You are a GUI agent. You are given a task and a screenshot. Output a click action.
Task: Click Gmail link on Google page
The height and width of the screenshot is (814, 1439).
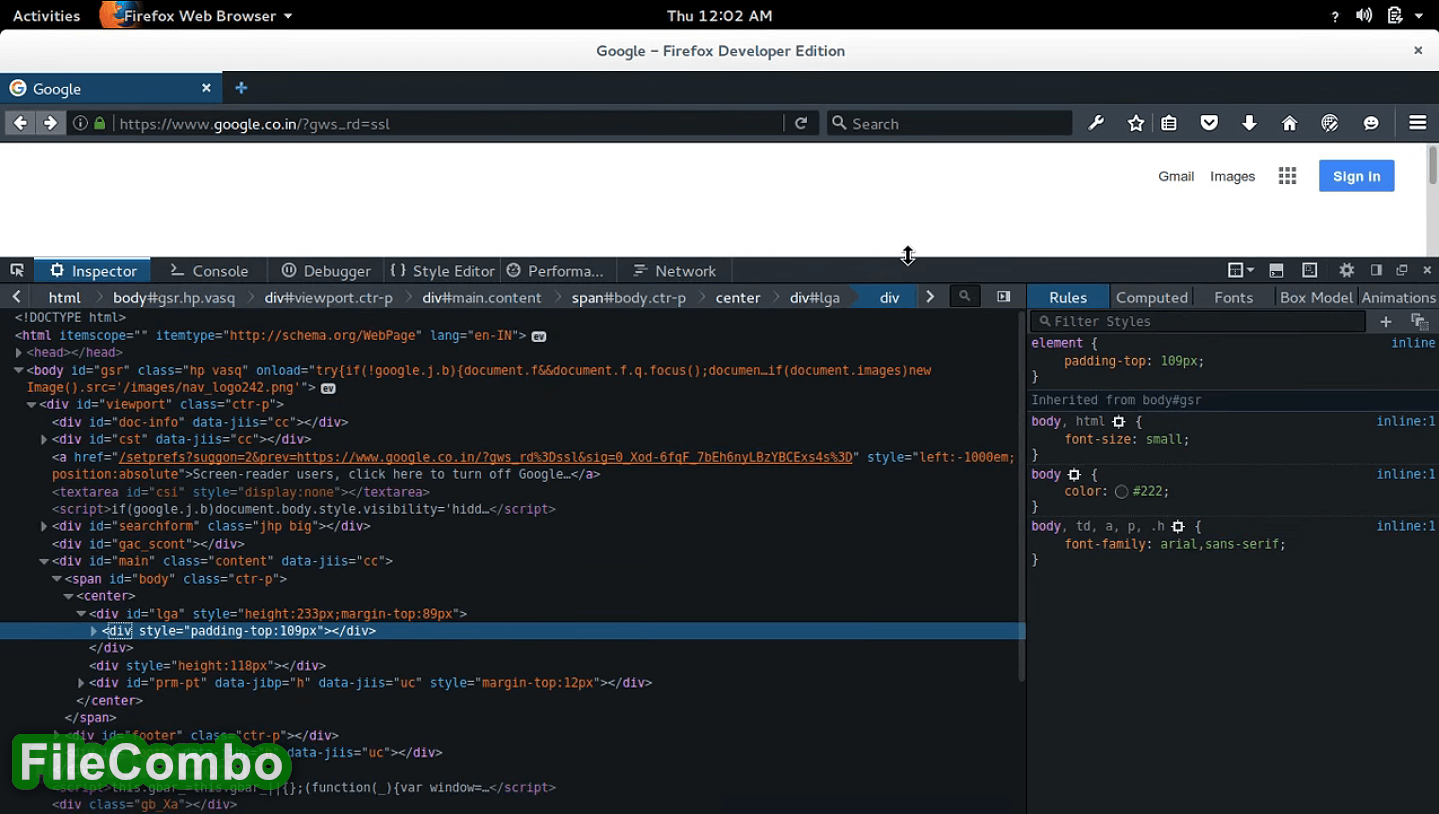coord(1176,176)
